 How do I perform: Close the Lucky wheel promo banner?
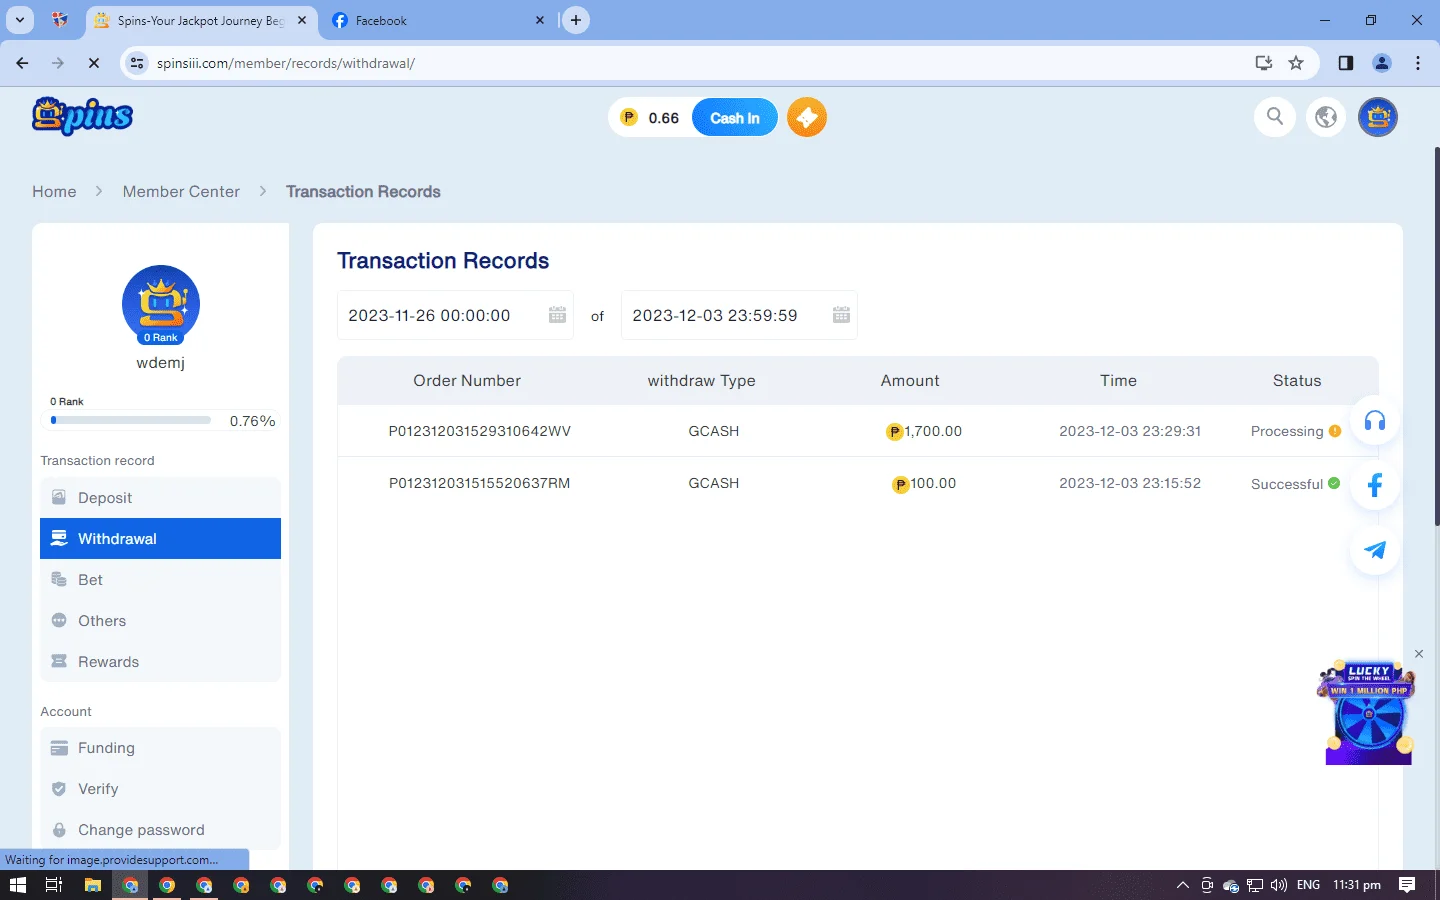coord(1418,654)
